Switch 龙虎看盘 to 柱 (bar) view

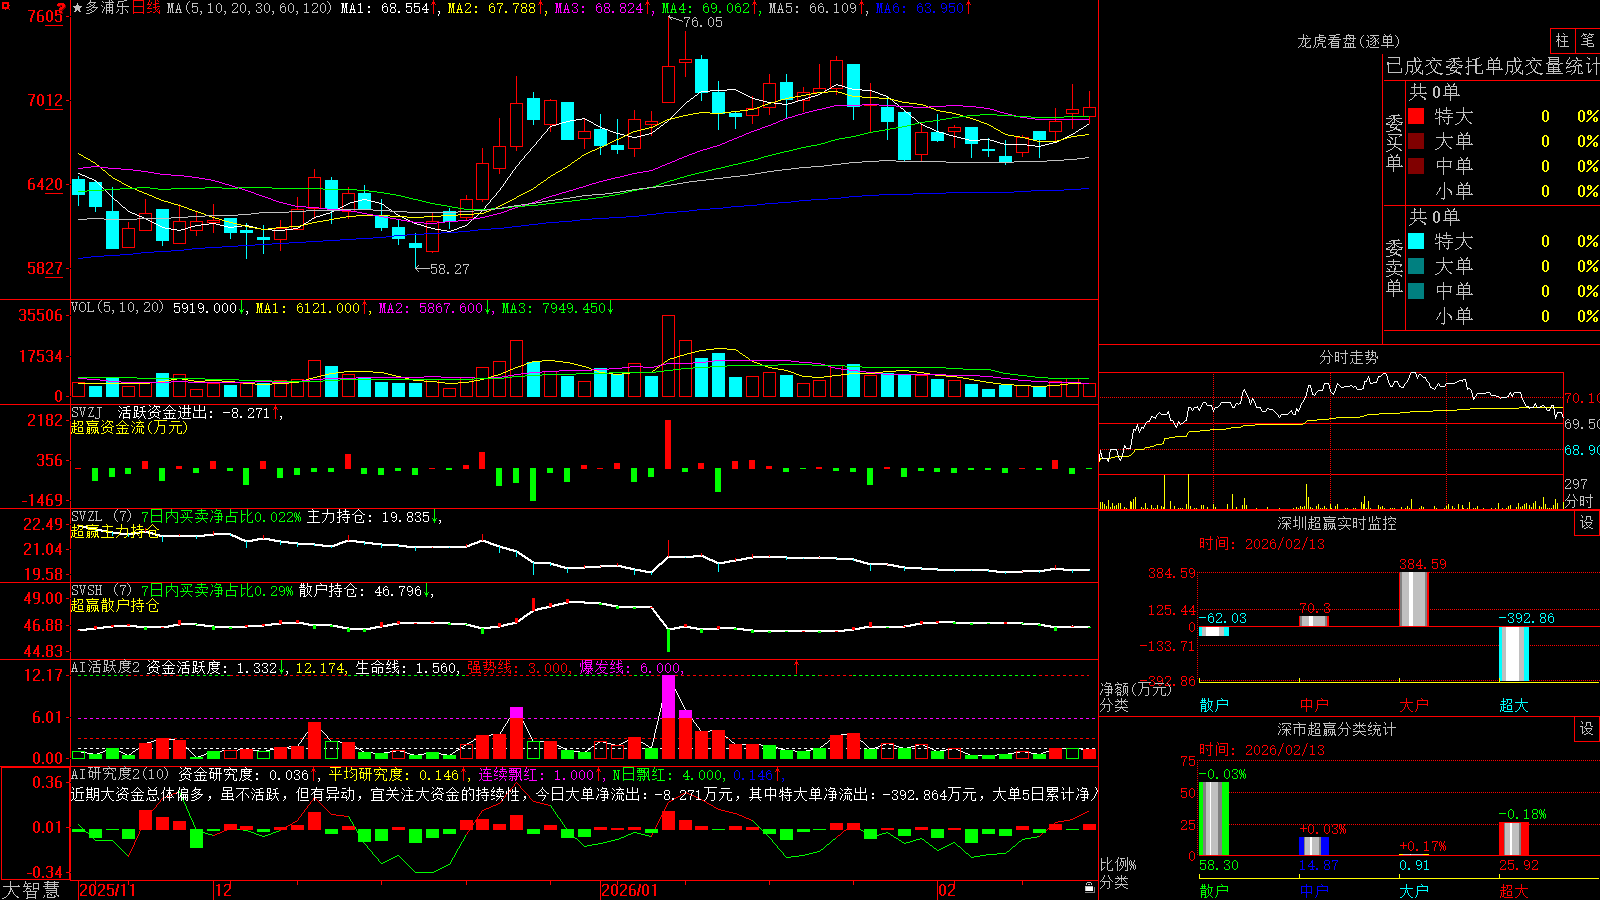tap(1562, 40)
